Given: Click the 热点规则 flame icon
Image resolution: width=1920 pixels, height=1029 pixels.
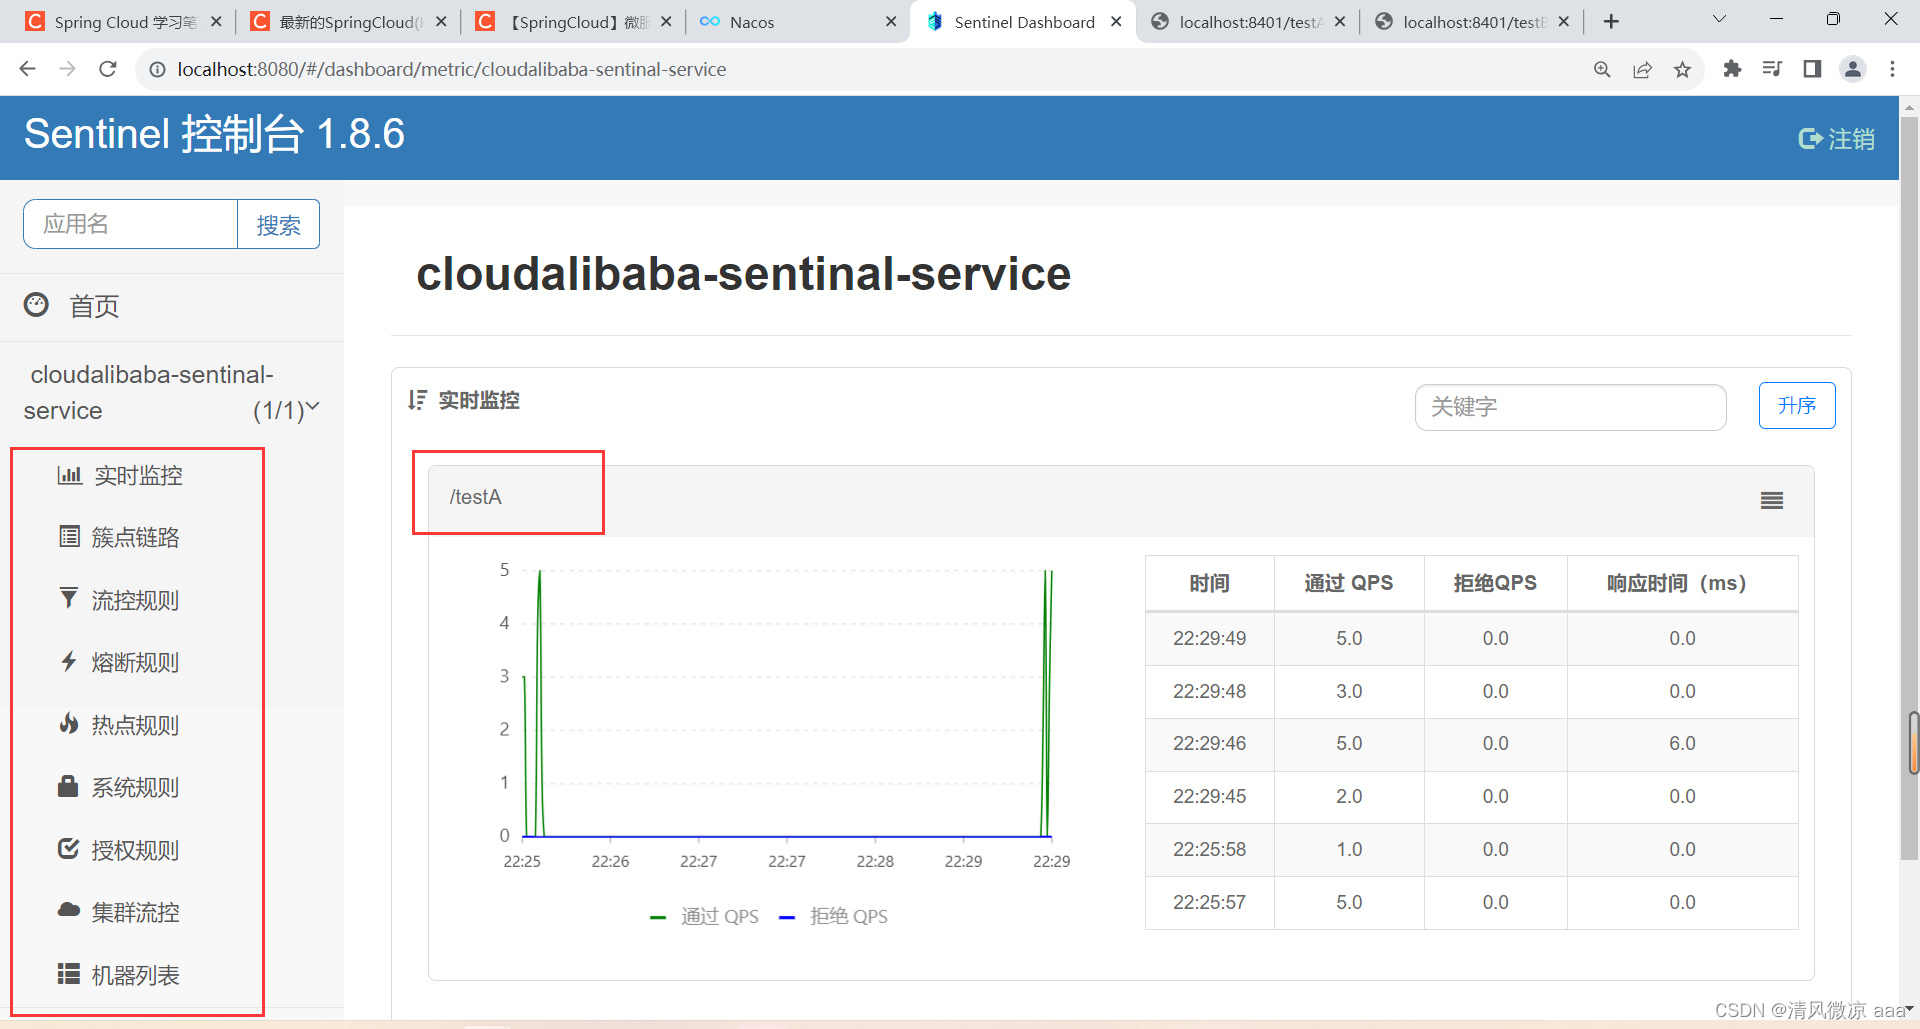Looking at the screenshot, I should (68, 724).
